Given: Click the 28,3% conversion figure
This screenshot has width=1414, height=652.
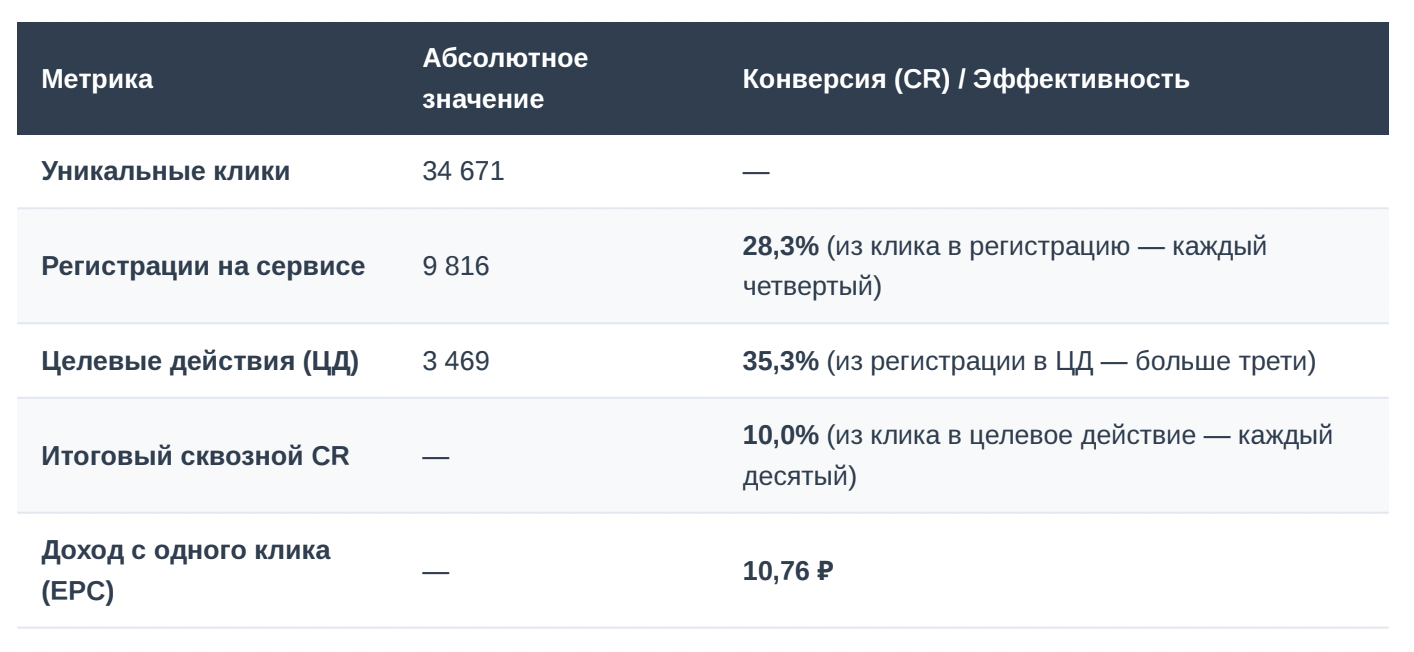Looking at the screenshot, I should point(780,246).
